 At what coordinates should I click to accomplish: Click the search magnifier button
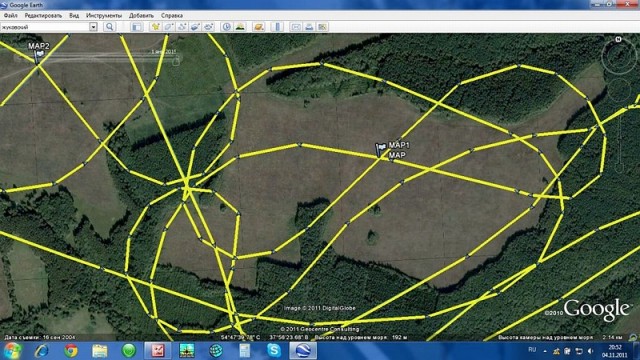coord(109,27)
